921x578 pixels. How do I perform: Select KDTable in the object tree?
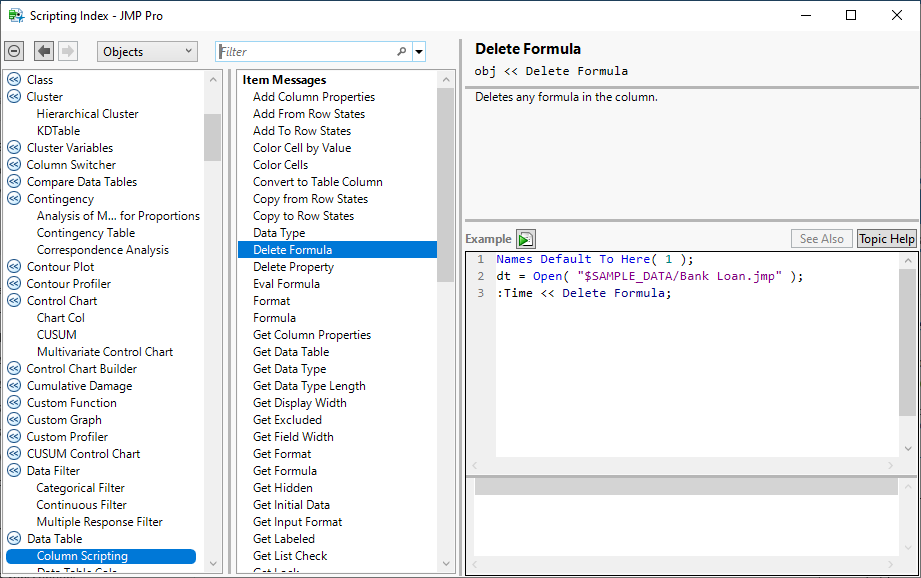click(x=58, y=131)
